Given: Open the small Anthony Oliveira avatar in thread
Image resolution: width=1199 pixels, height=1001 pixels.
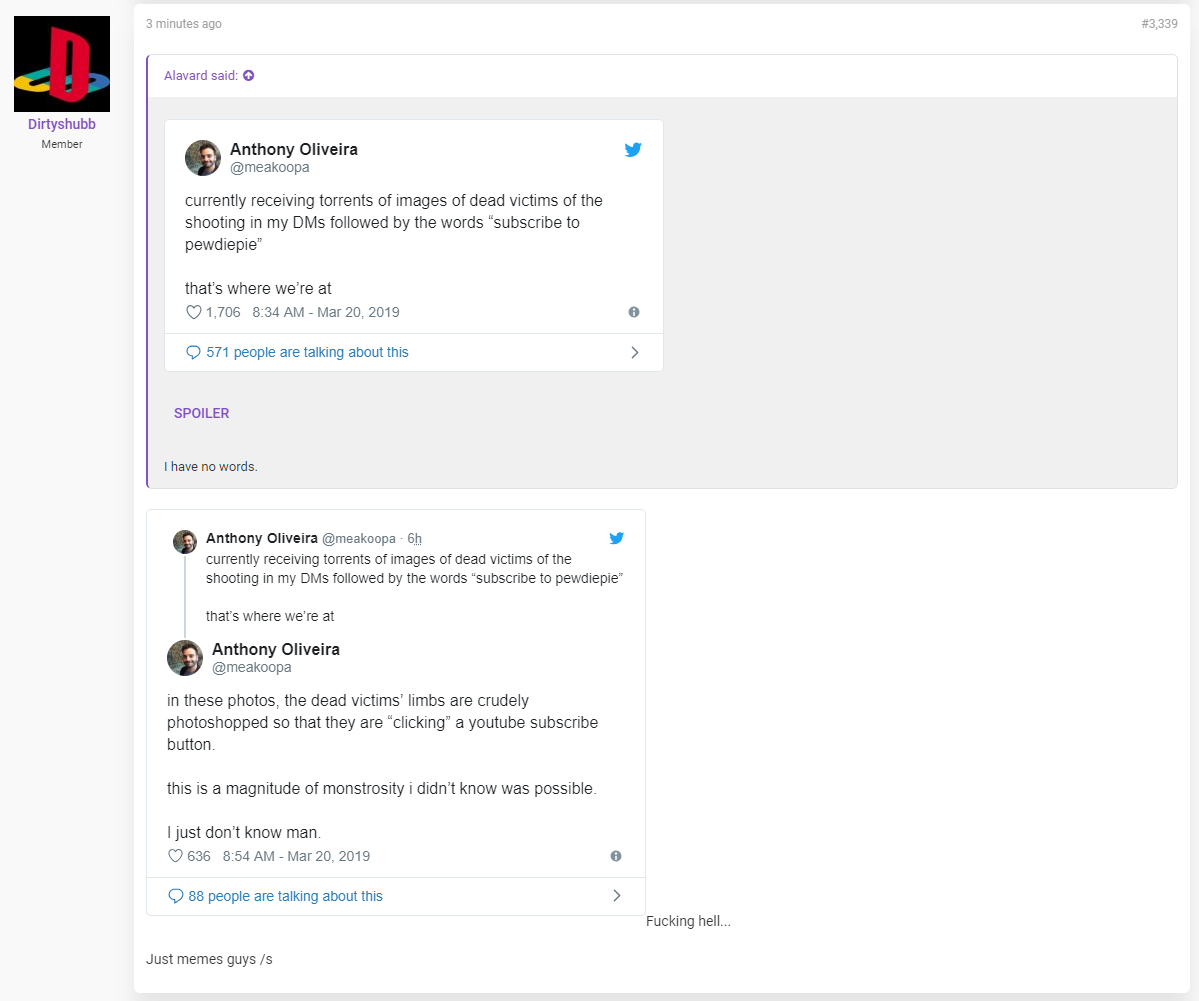Looking at the screenshot, I should click(185, 541).
